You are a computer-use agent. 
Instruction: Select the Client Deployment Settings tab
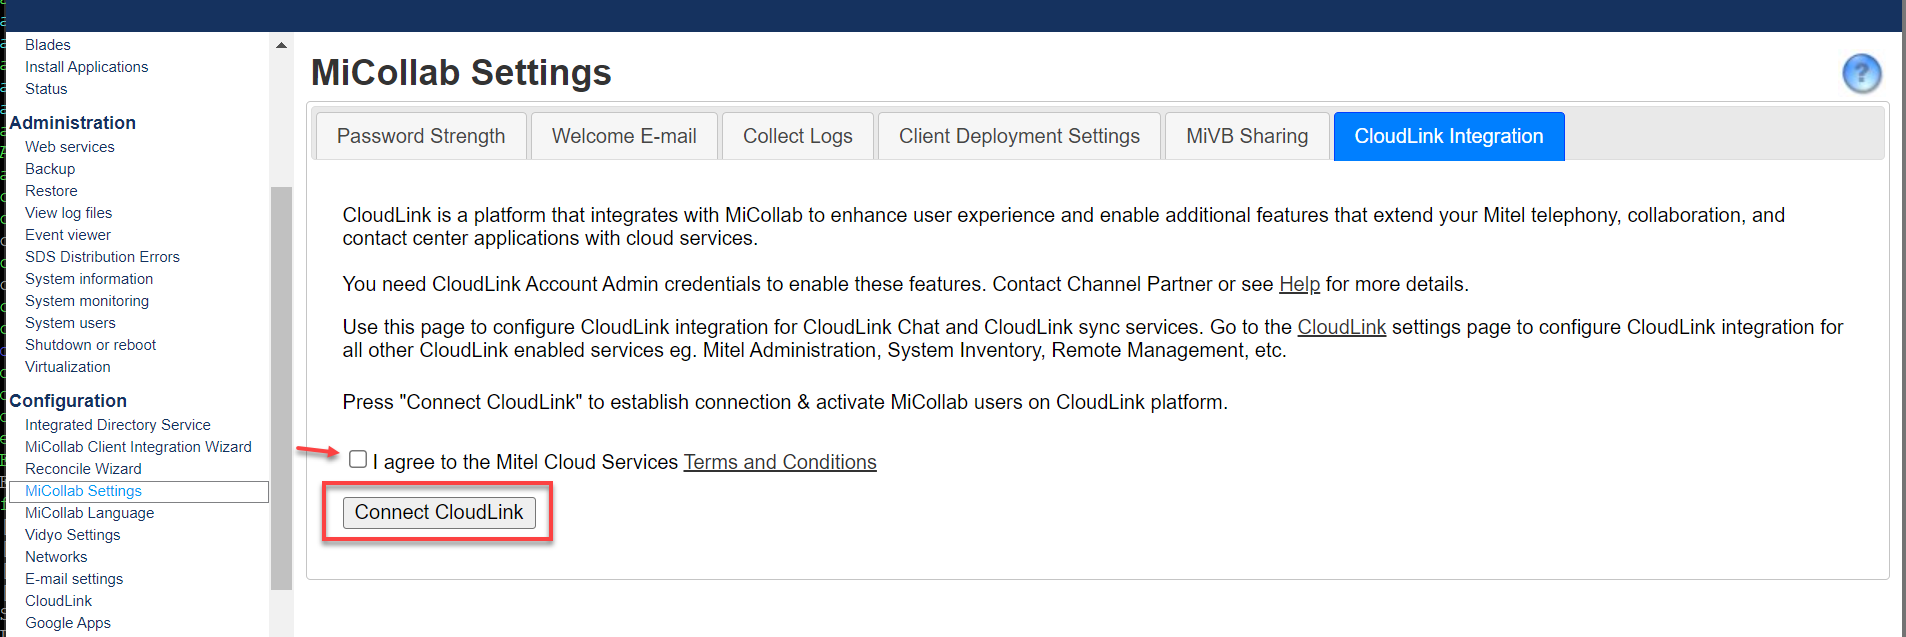coord(1018,136)
